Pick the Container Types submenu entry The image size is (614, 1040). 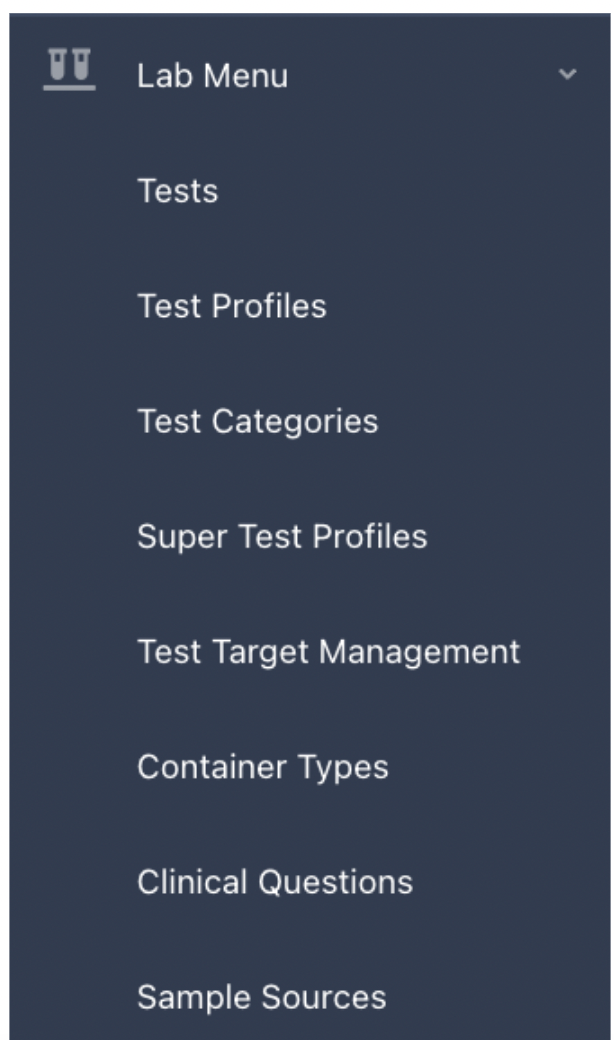pyautogui.click(x=263, y=768)
